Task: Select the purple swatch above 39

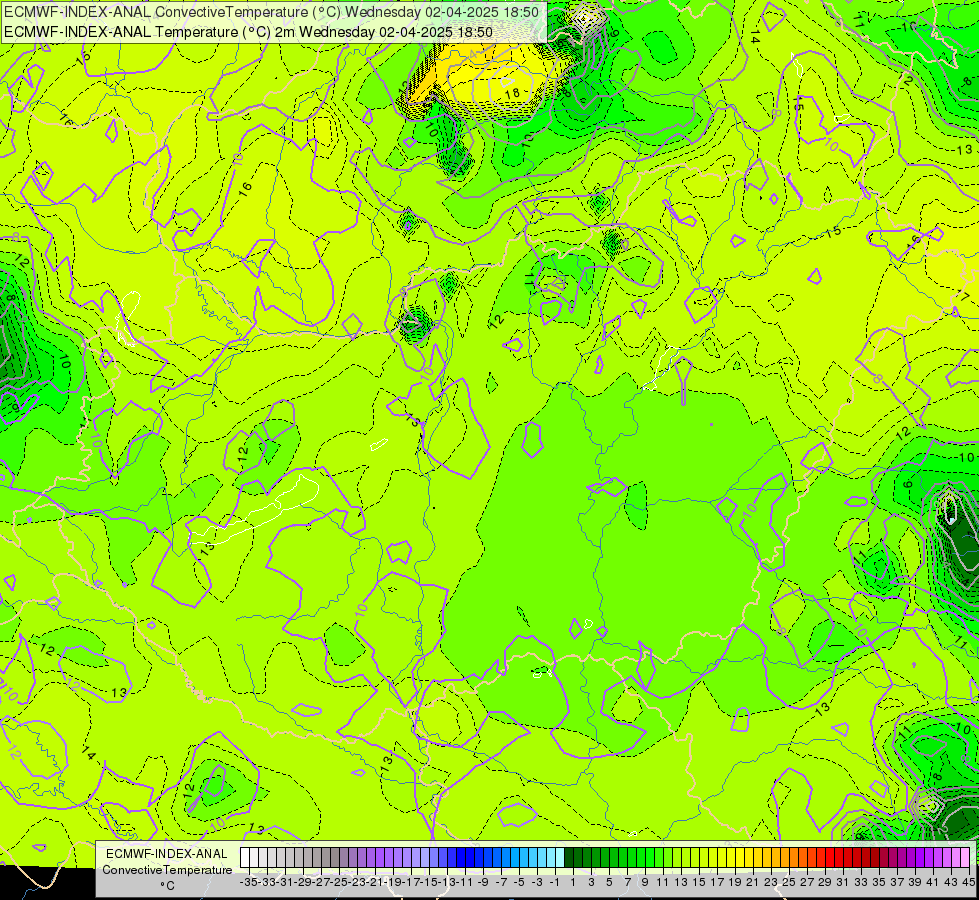Action: (911, 857)
